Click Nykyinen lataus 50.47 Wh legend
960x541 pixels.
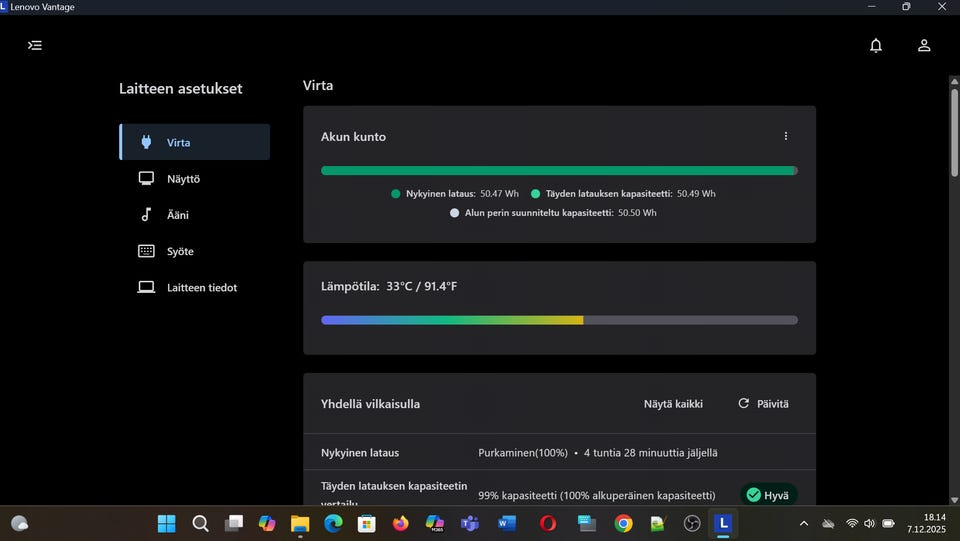(455, 193)
